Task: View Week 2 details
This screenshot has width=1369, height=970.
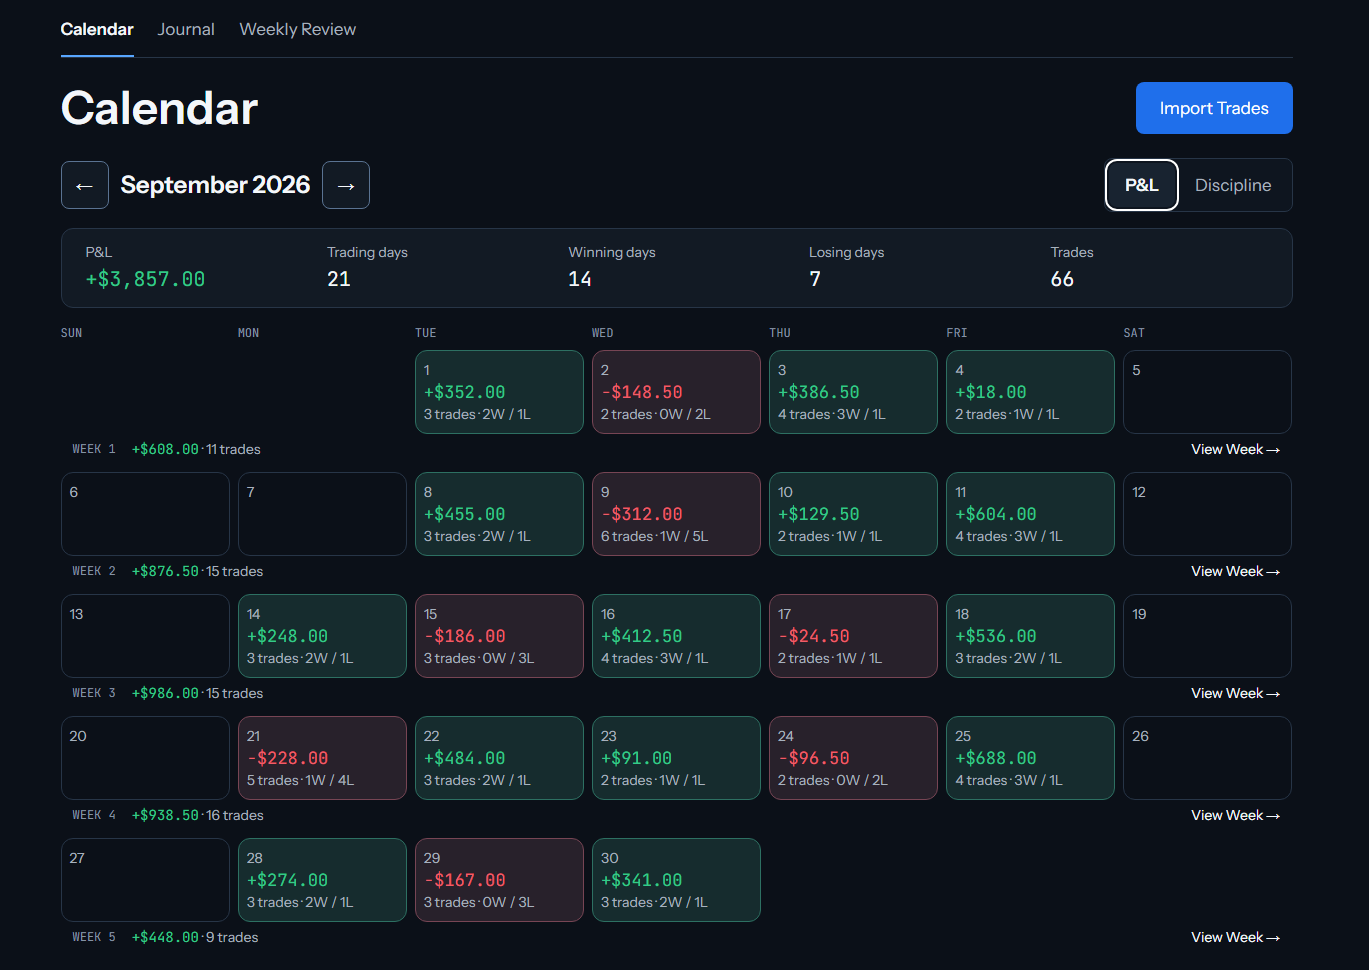Action: coord(1235,571)
